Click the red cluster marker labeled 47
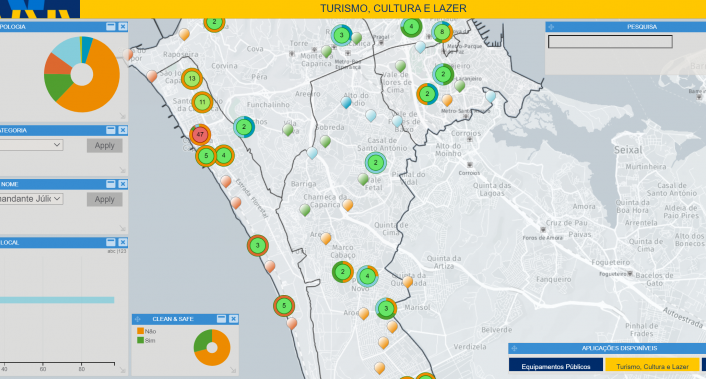 [x=200, y=134]
